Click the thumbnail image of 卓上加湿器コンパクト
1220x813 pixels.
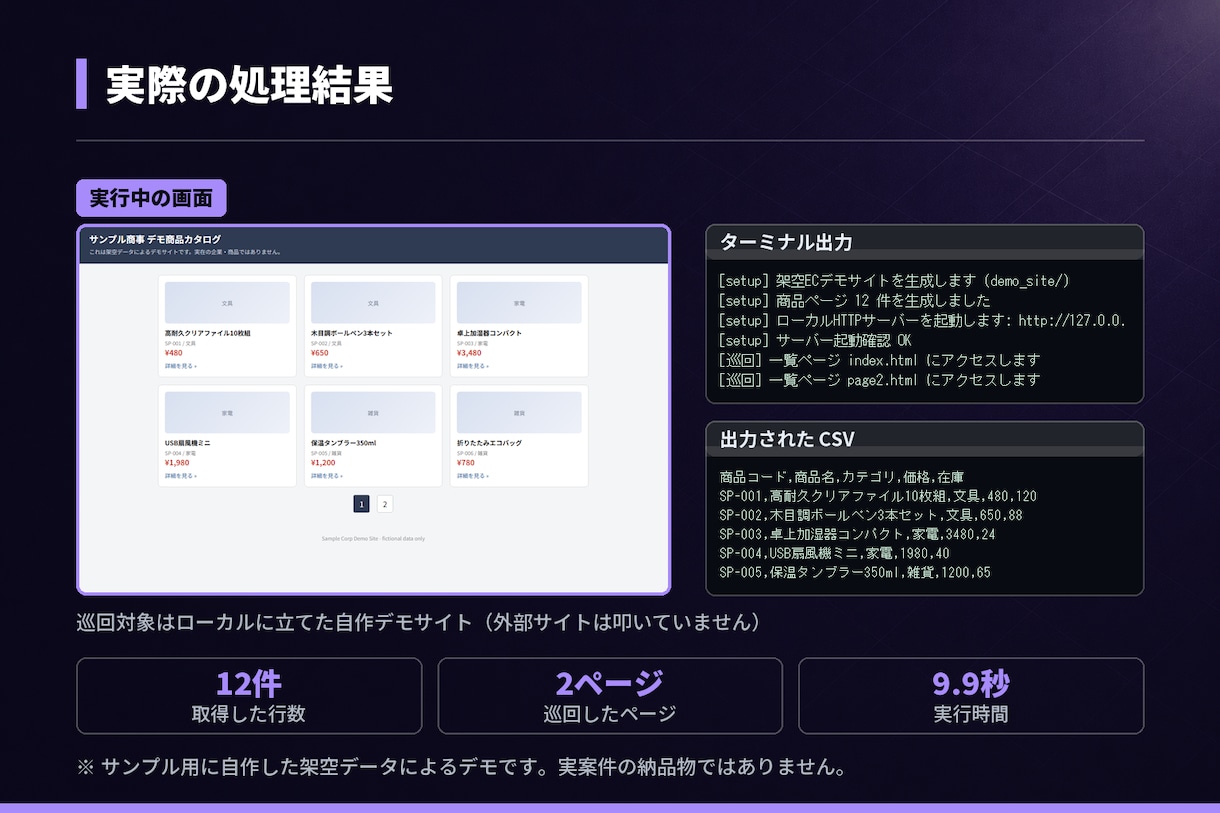pyautogui.click(x=519, y=302)
